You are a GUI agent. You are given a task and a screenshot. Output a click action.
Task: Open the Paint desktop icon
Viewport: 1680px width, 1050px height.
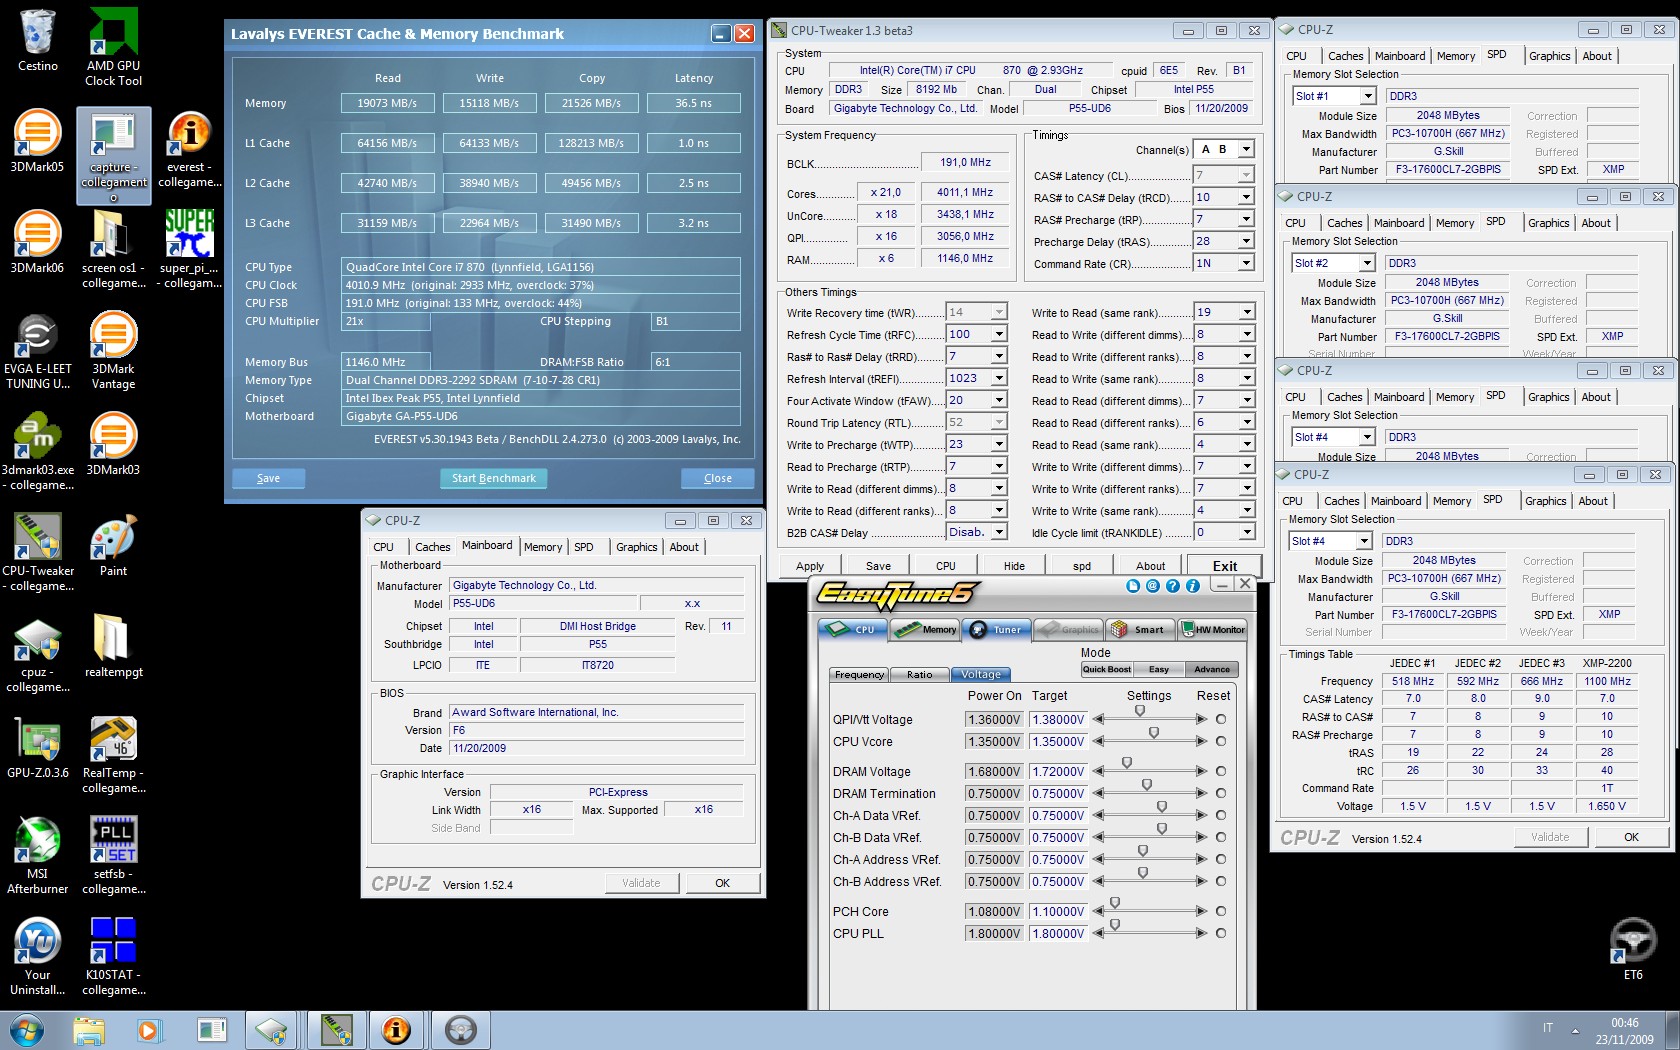(x=113, y=546)
